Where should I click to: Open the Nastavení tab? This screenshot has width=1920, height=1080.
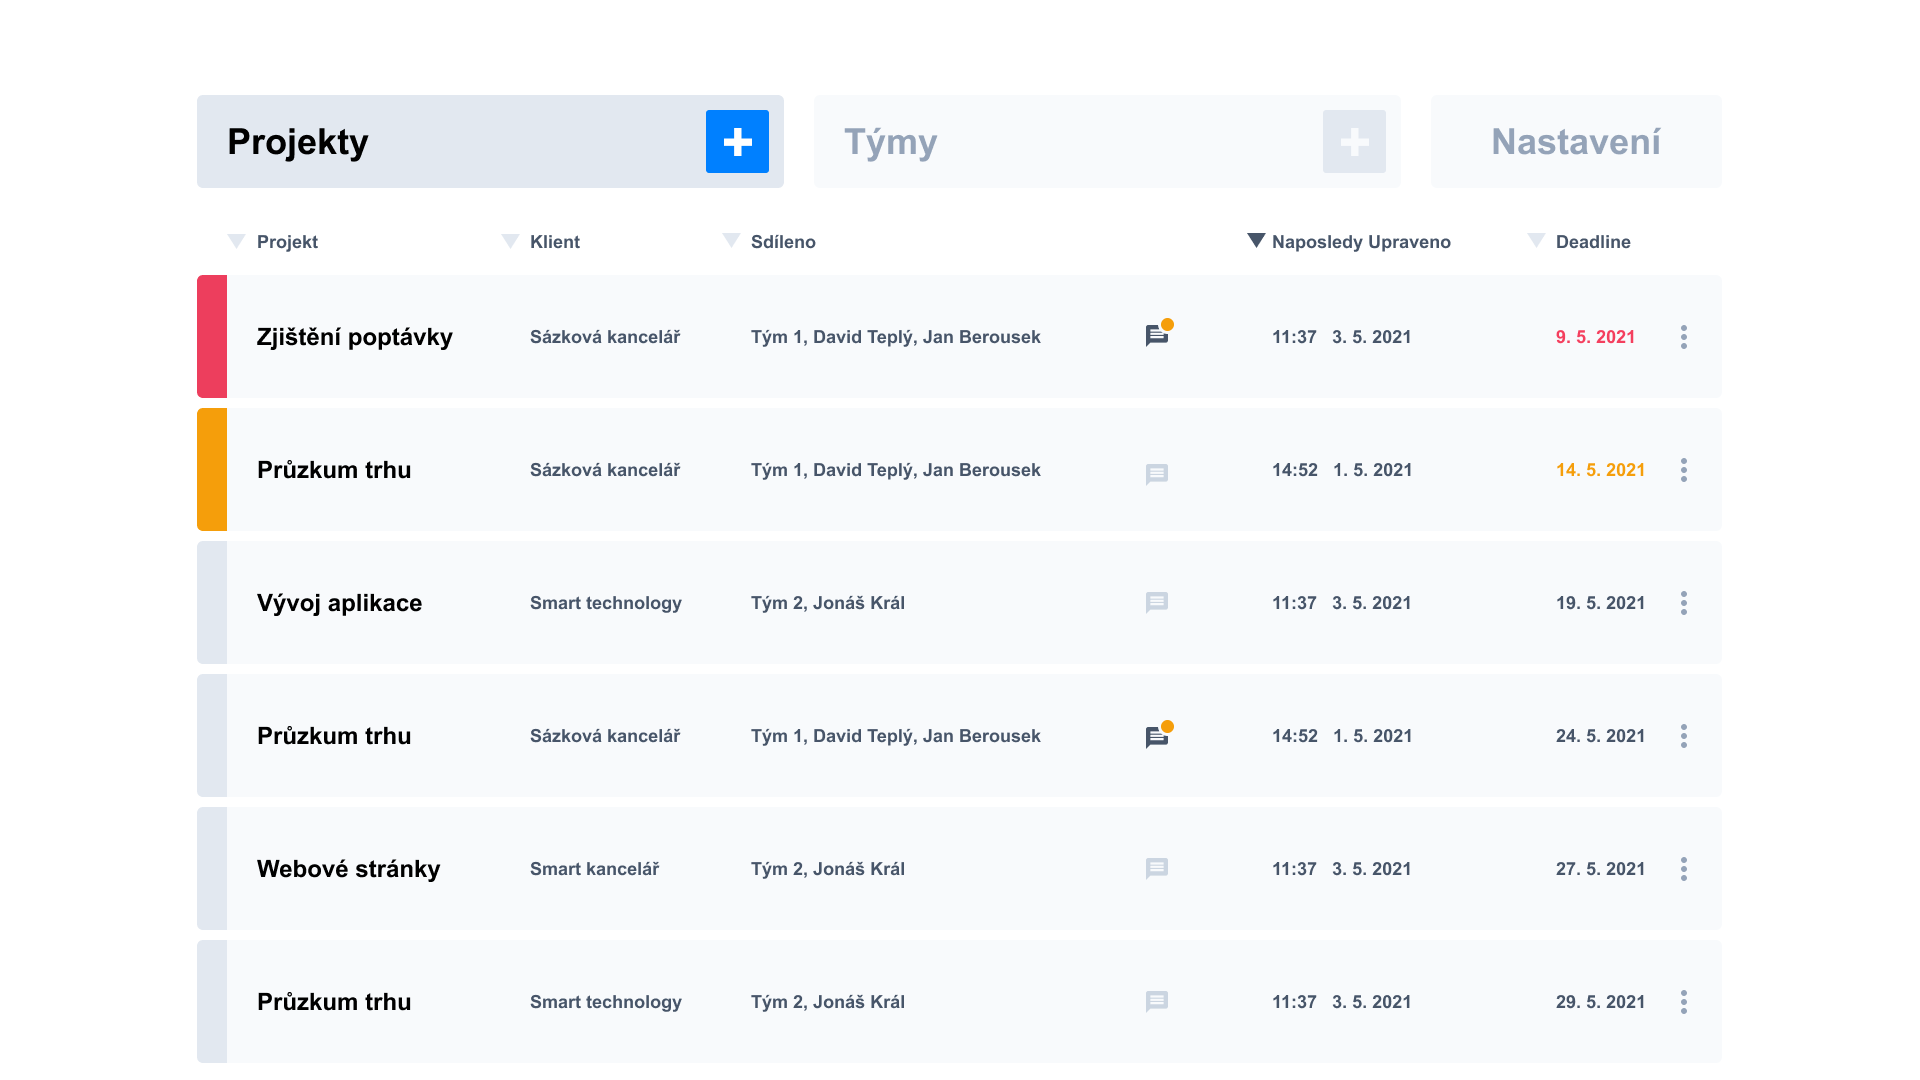[x=1575, y=142]
